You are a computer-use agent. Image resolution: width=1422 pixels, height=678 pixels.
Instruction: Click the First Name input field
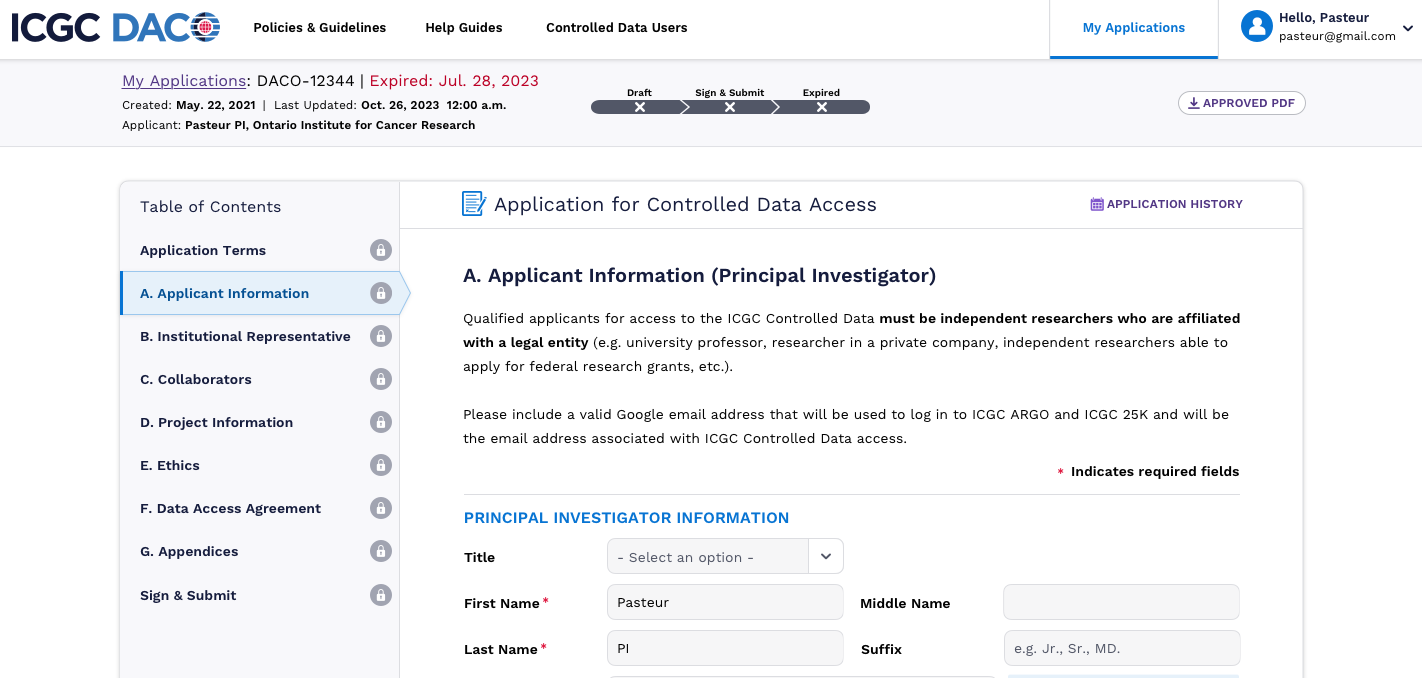(725, 603)
